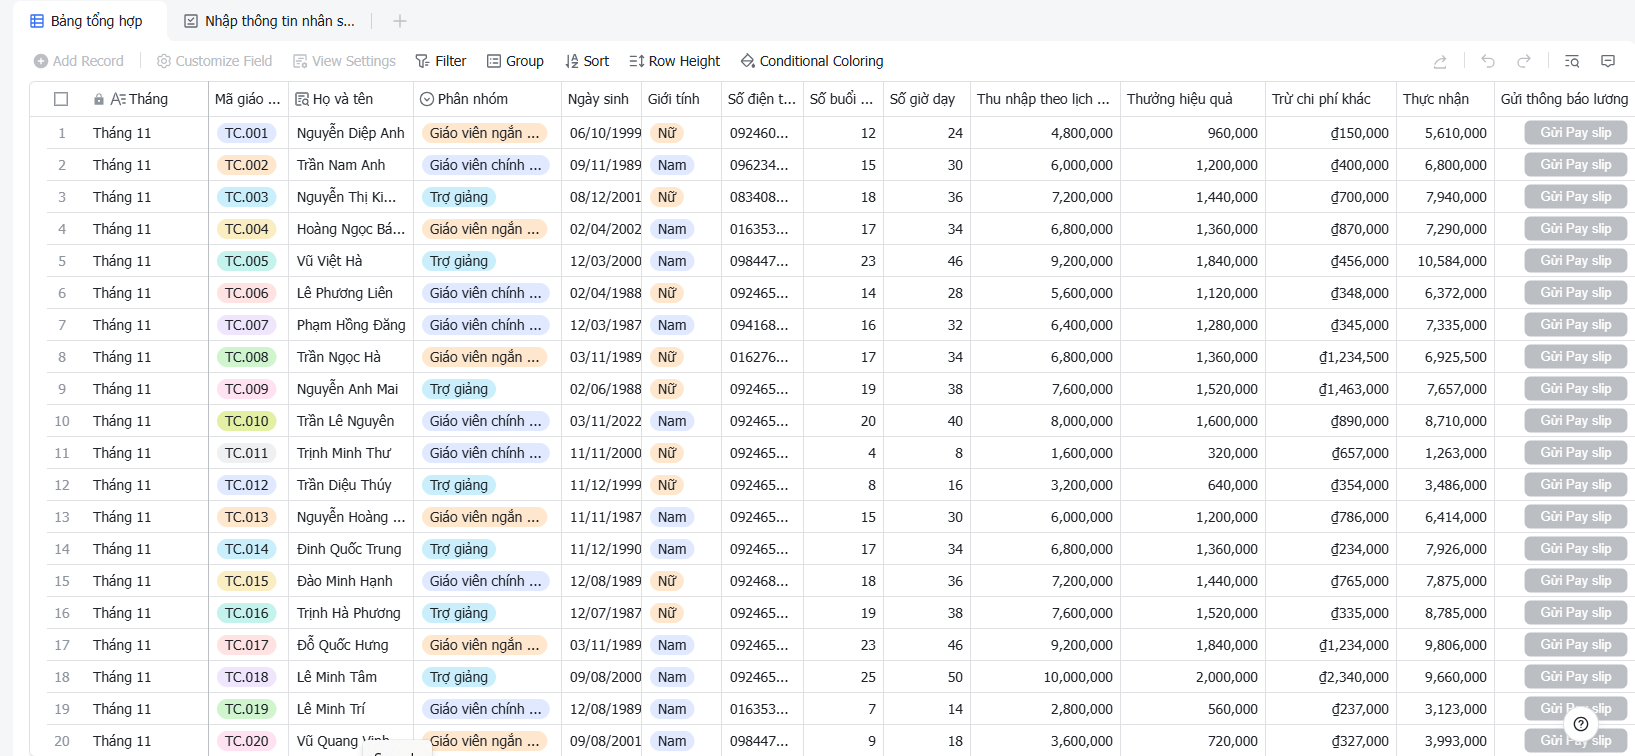Select name cell Trịnh Hà Phương

point(351,613)
